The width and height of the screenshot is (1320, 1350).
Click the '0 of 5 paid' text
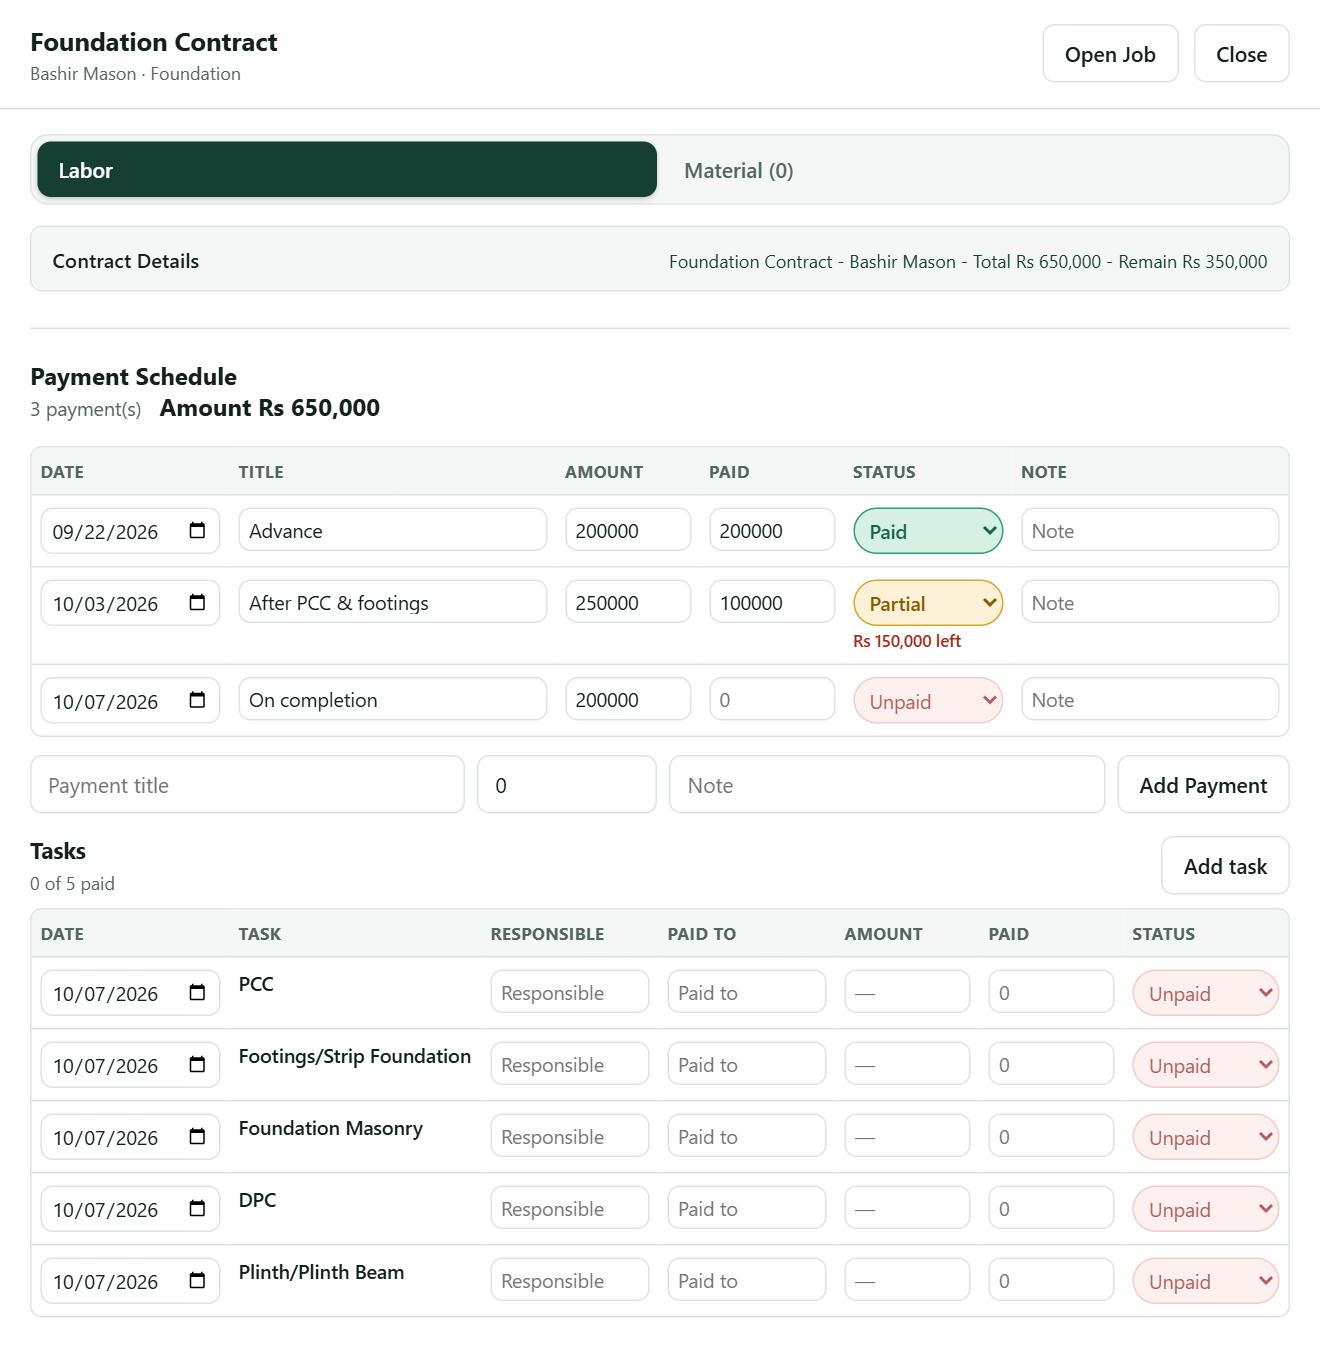tap(72, 884)
